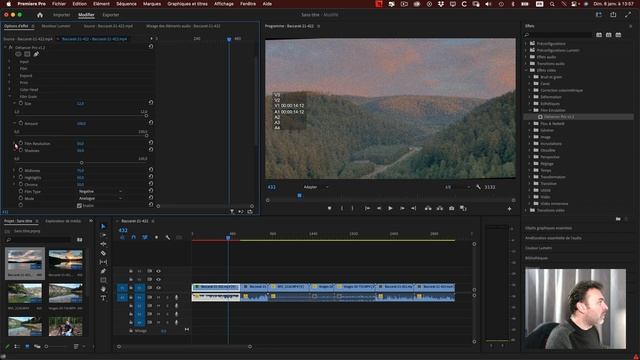
Task: Select the Ripple Edit tool
Action: pyautogui.click(x=103, y=244)
